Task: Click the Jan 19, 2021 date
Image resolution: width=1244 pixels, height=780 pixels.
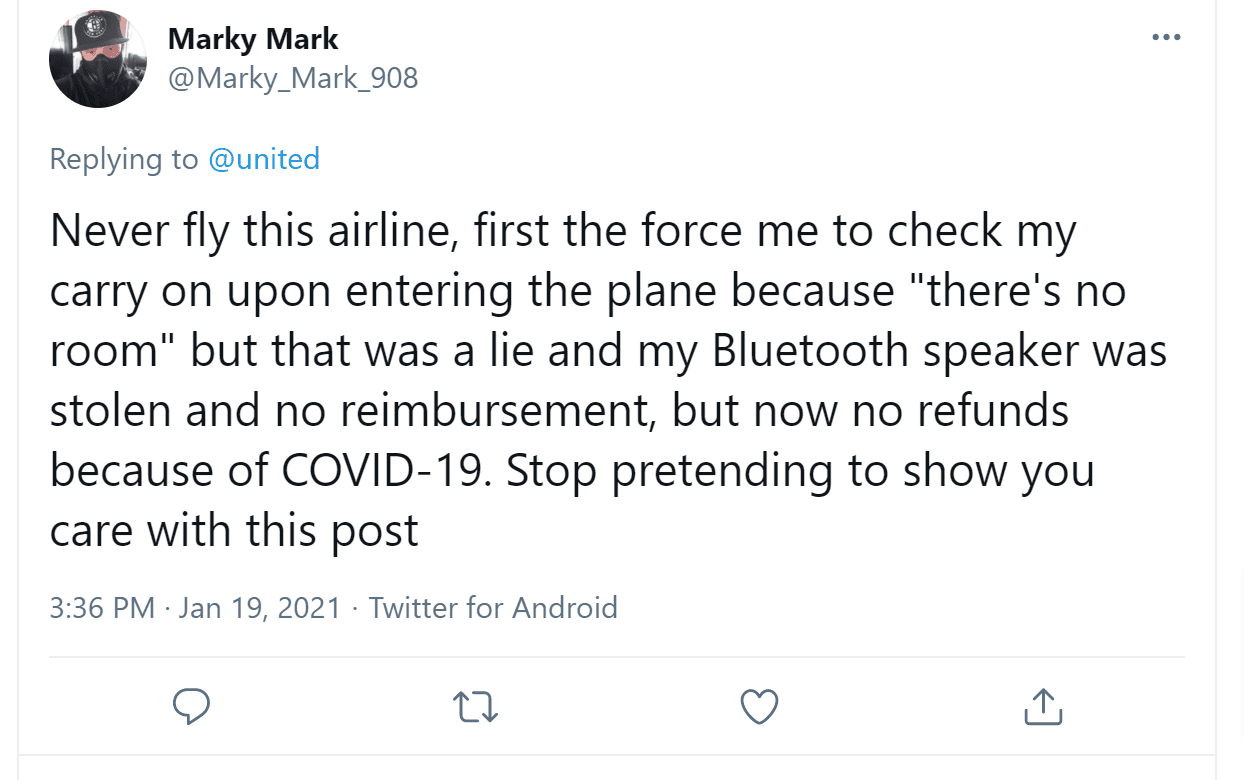Action: pos(260,607)
